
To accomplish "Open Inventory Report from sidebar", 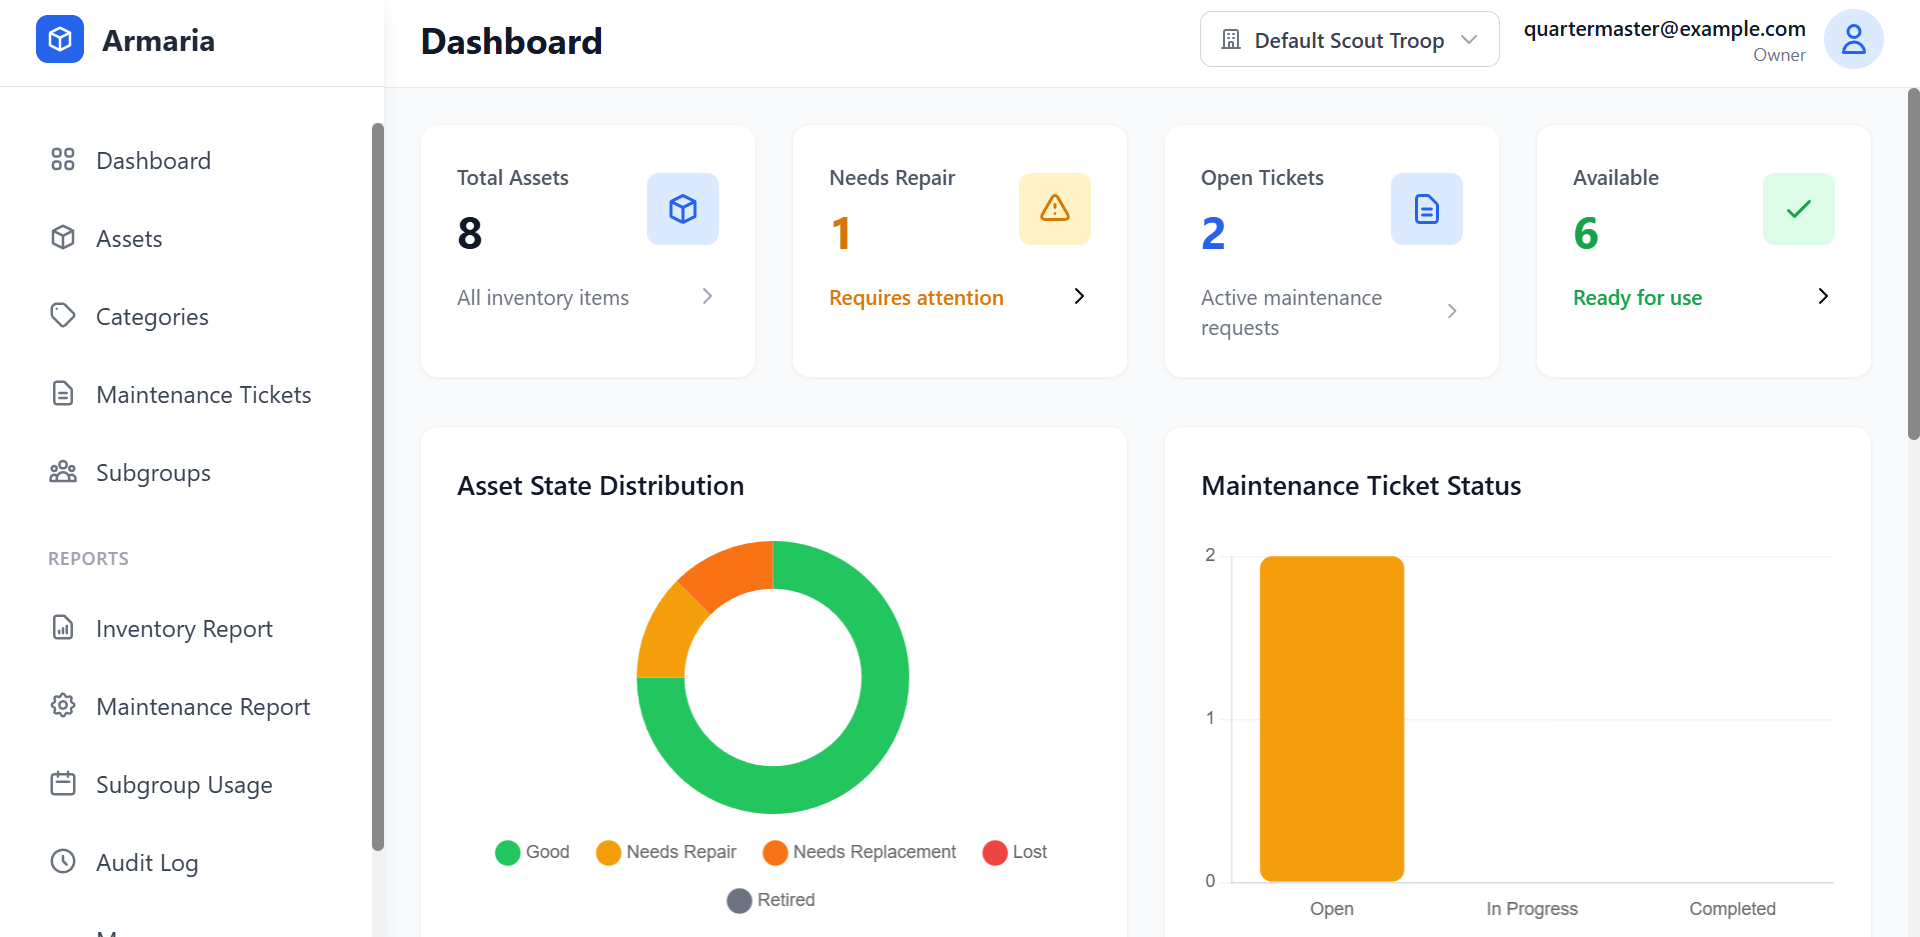I will (x=184, y=628).
